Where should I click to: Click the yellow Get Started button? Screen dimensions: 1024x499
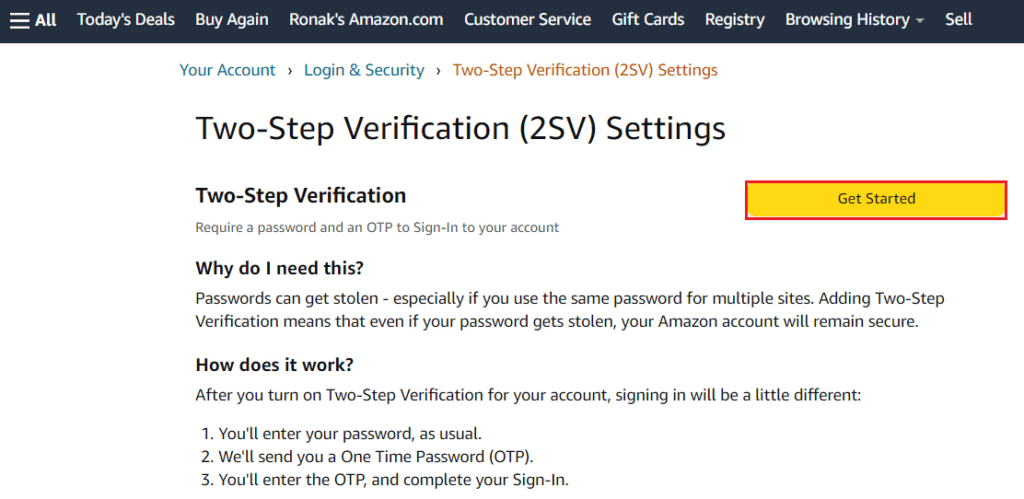876,199
